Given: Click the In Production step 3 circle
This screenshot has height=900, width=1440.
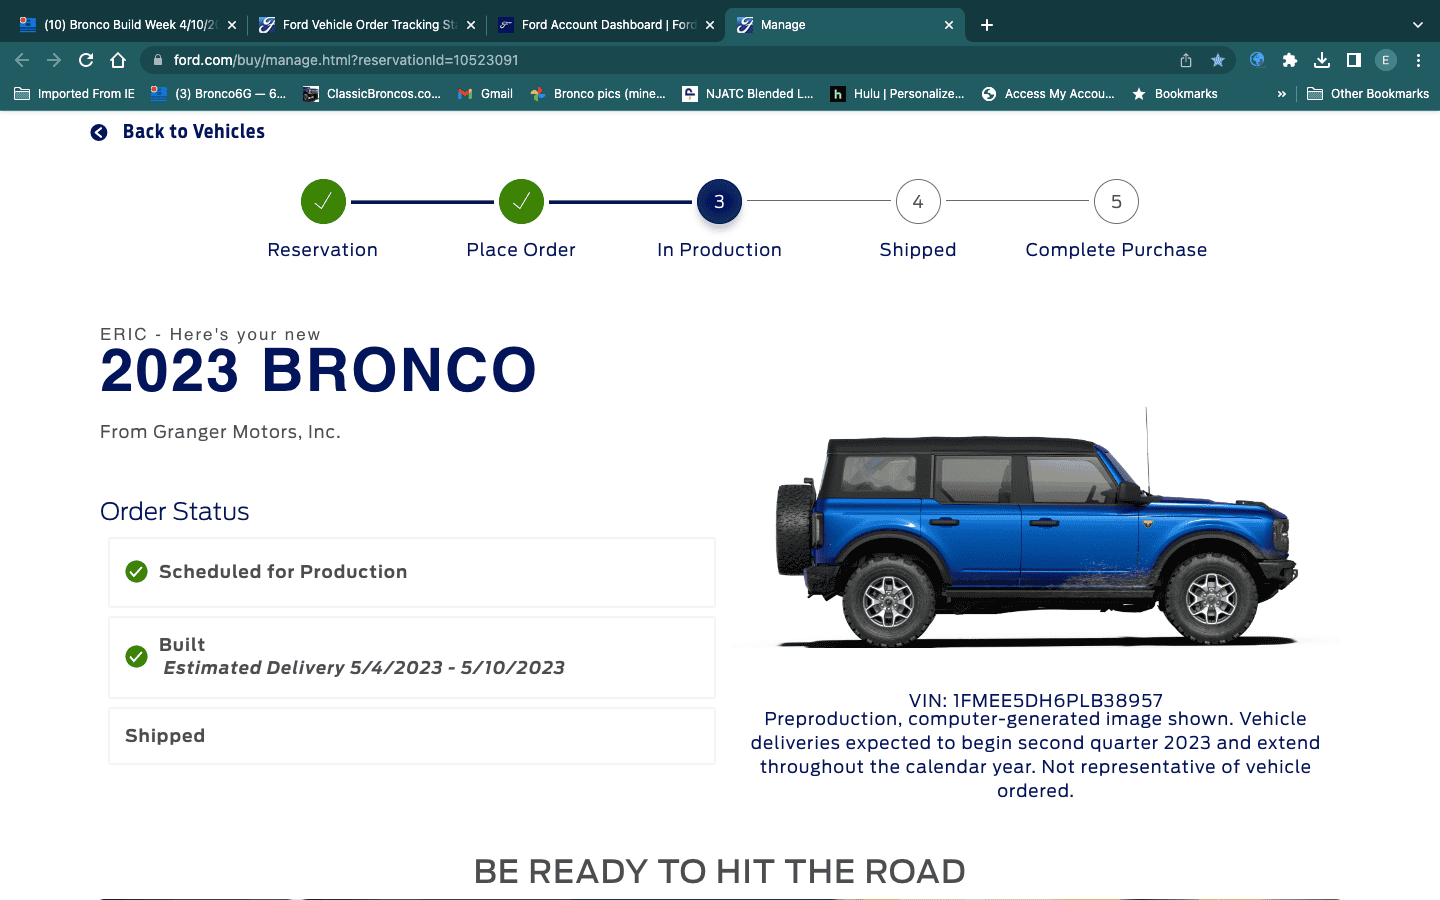Looking at the screenshot, I should (719, 202).
